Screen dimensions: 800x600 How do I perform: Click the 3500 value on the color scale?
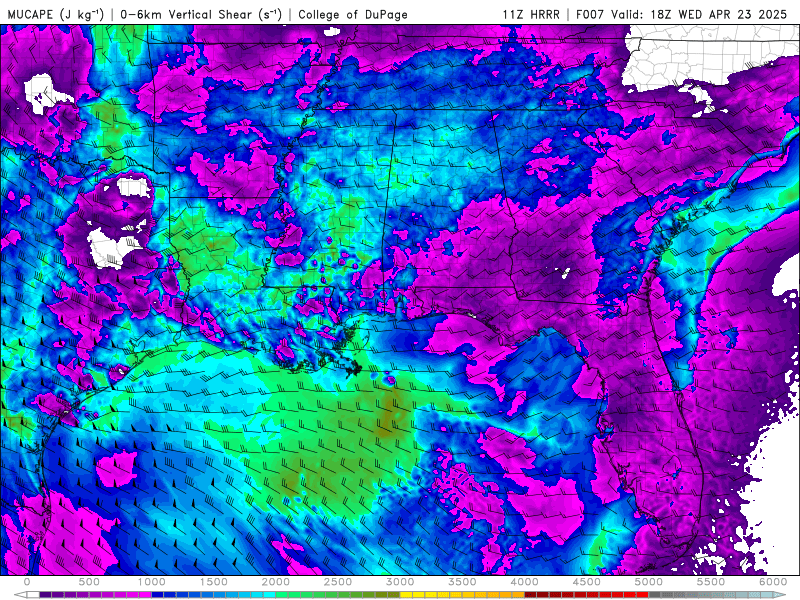[463, 582]
